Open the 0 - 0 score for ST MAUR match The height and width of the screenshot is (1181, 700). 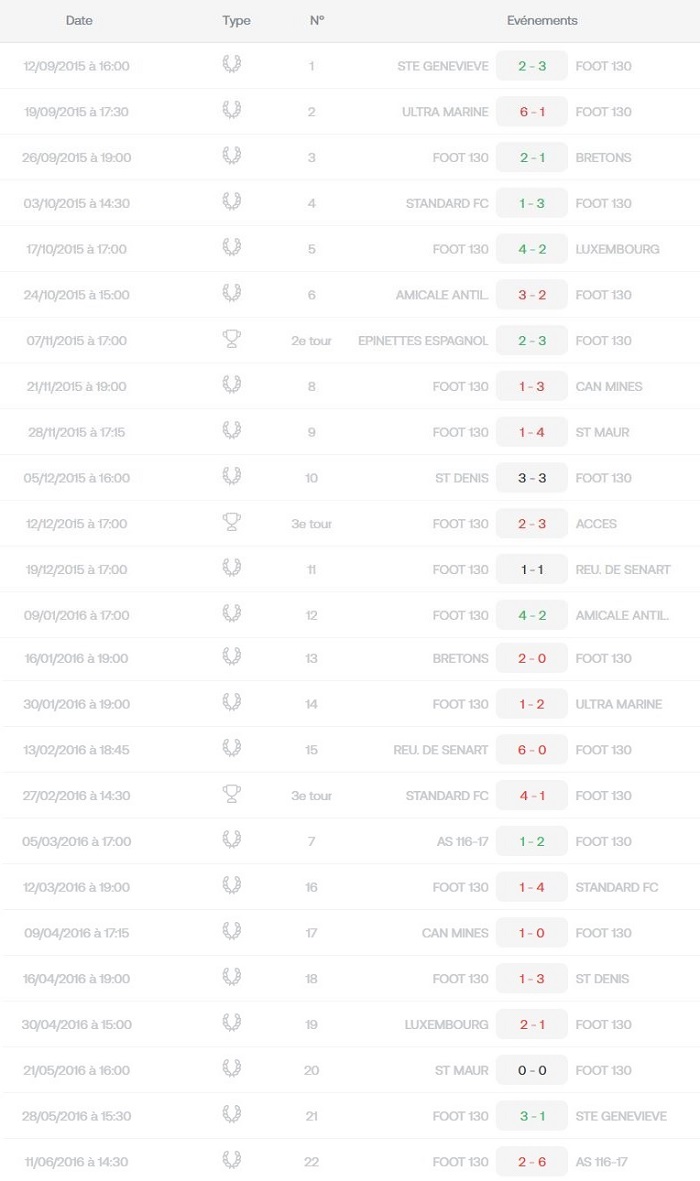coord(532,1070)
